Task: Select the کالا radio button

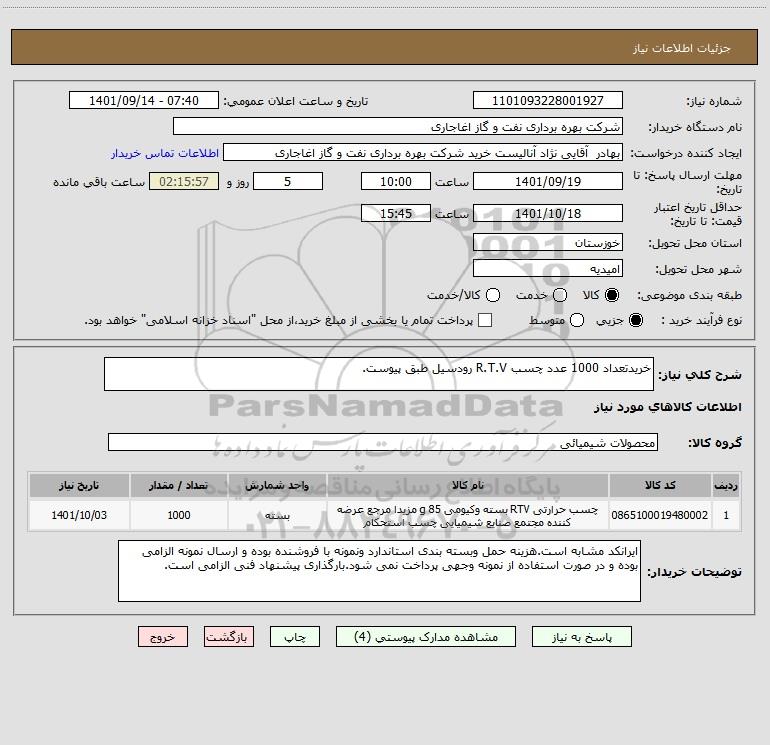Action: [x=612, y=295]
